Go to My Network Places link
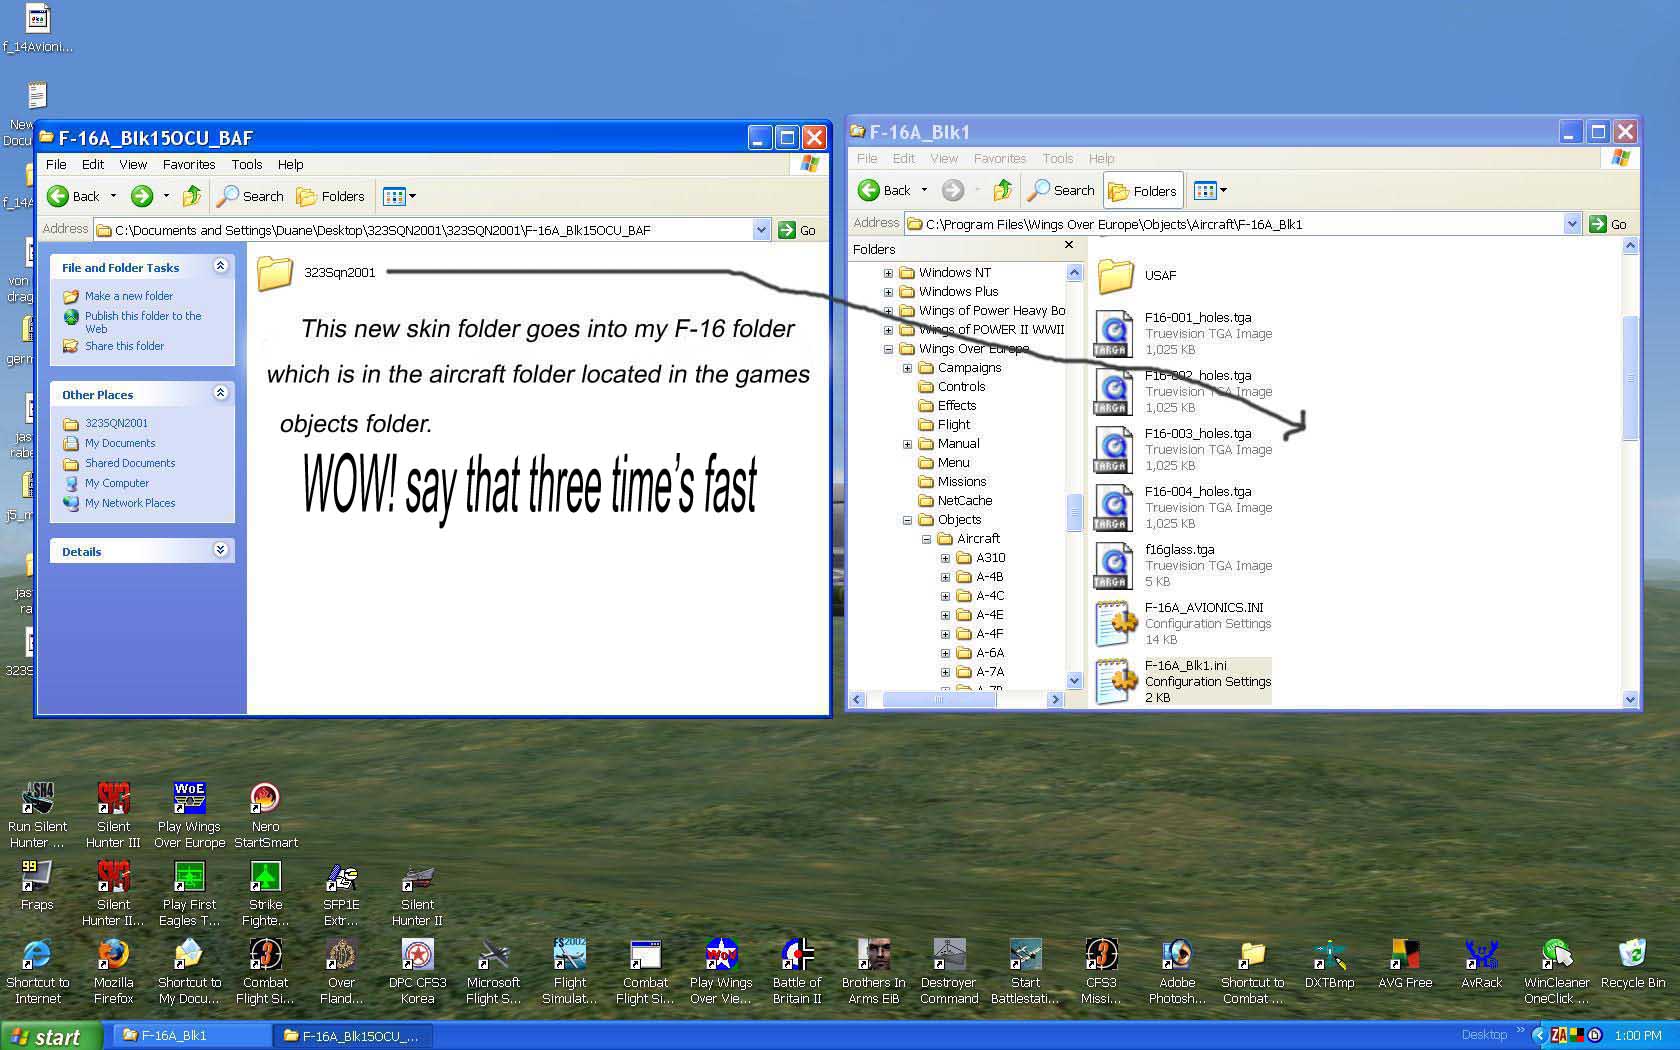 pyautogui.click(x=130, y=503)
